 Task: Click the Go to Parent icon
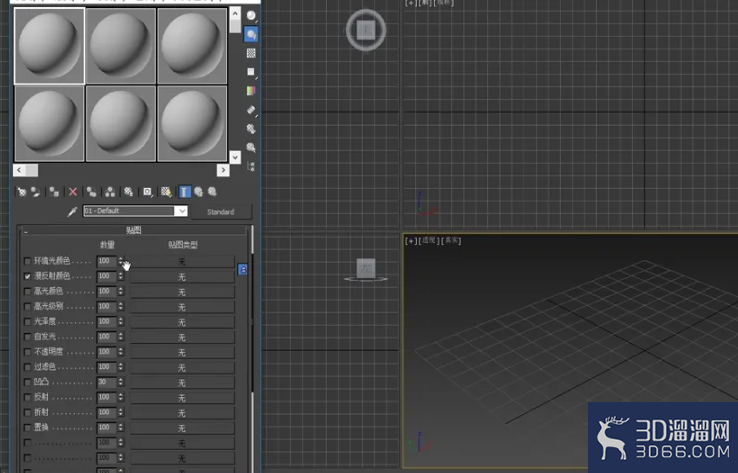click(198, 192)
